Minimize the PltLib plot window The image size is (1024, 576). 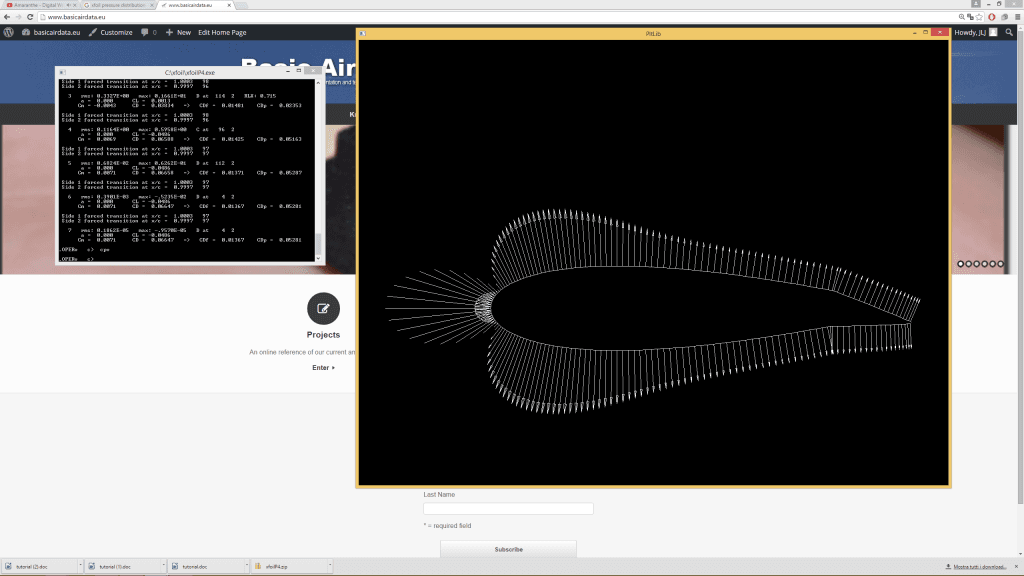[x=914, y=33]
